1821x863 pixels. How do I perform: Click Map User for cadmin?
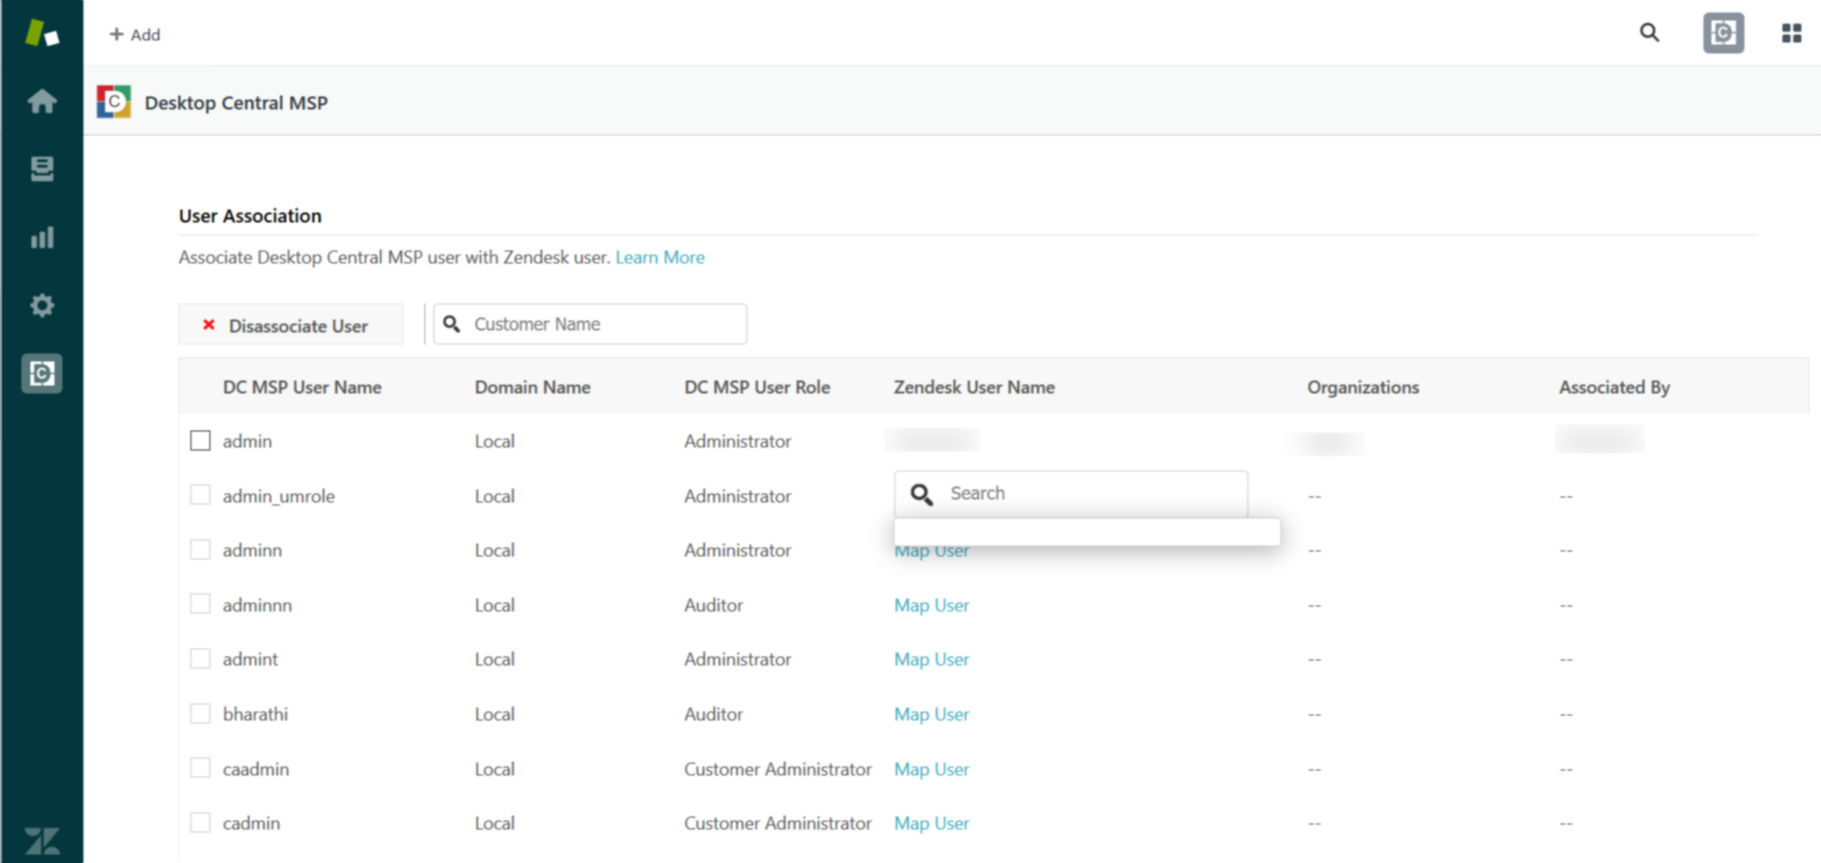(x=931, y=823)
